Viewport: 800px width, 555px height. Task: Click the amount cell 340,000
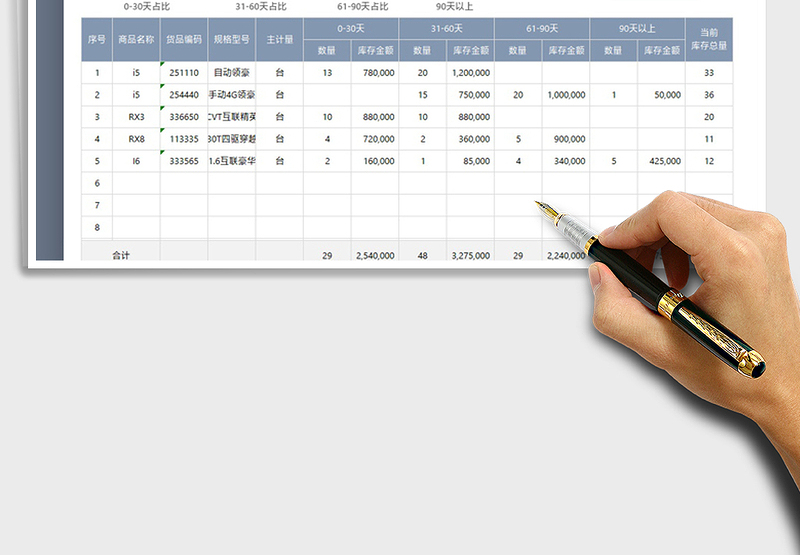click(x=566, y=161)
